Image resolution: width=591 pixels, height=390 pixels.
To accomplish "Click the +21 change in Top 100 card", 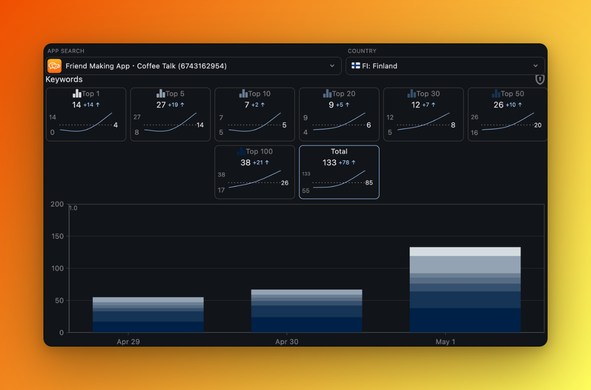I will [x=258, y=163].
